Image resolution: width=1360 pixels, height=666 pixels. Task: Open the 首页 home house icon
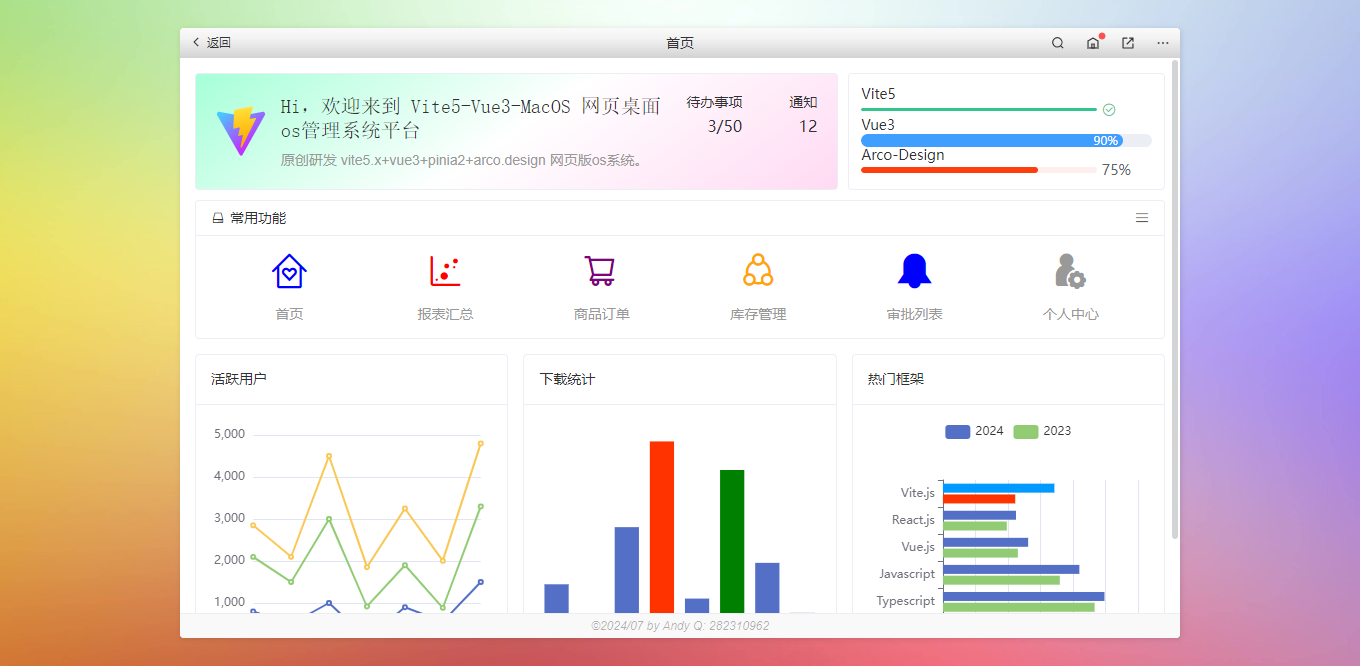point(289,271)
